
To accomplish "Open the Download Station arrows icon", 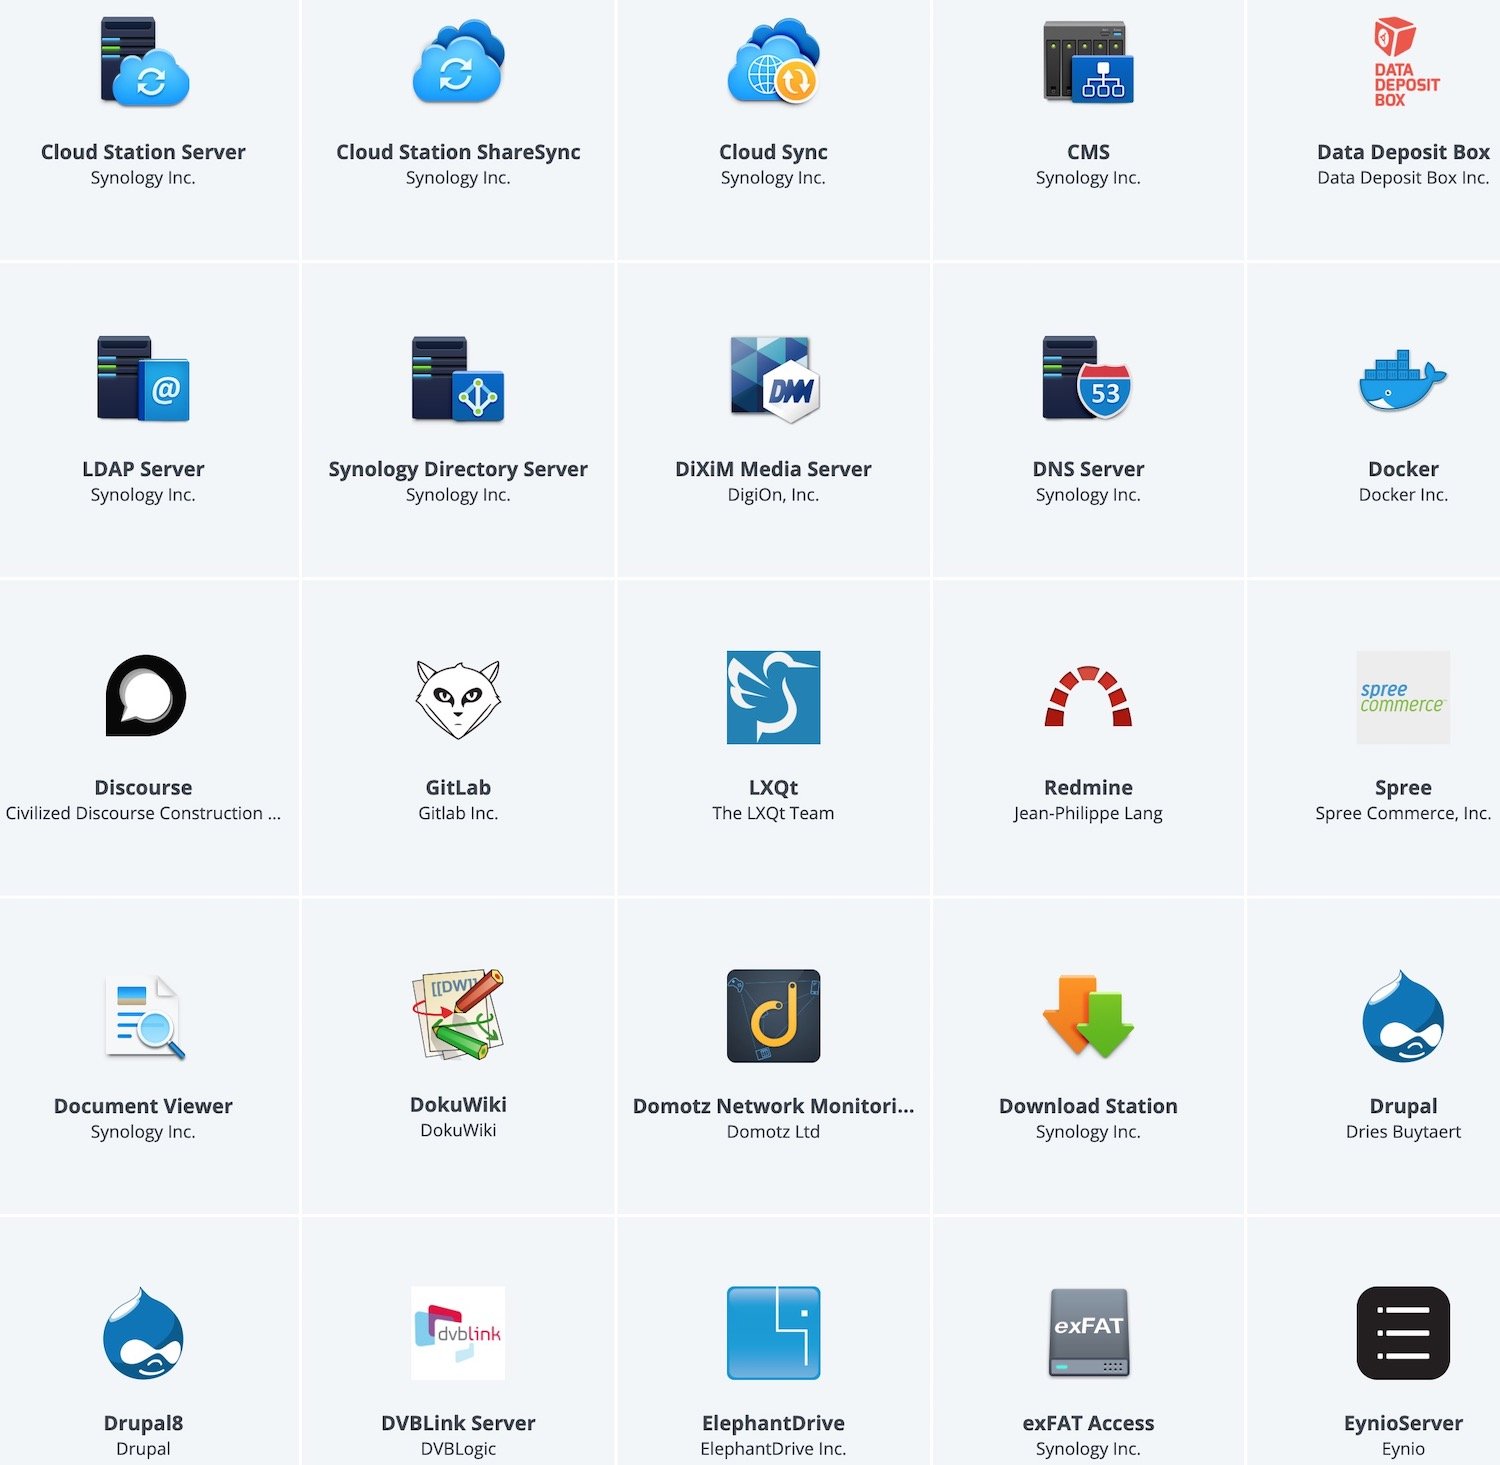I will coord(1088,1016).
